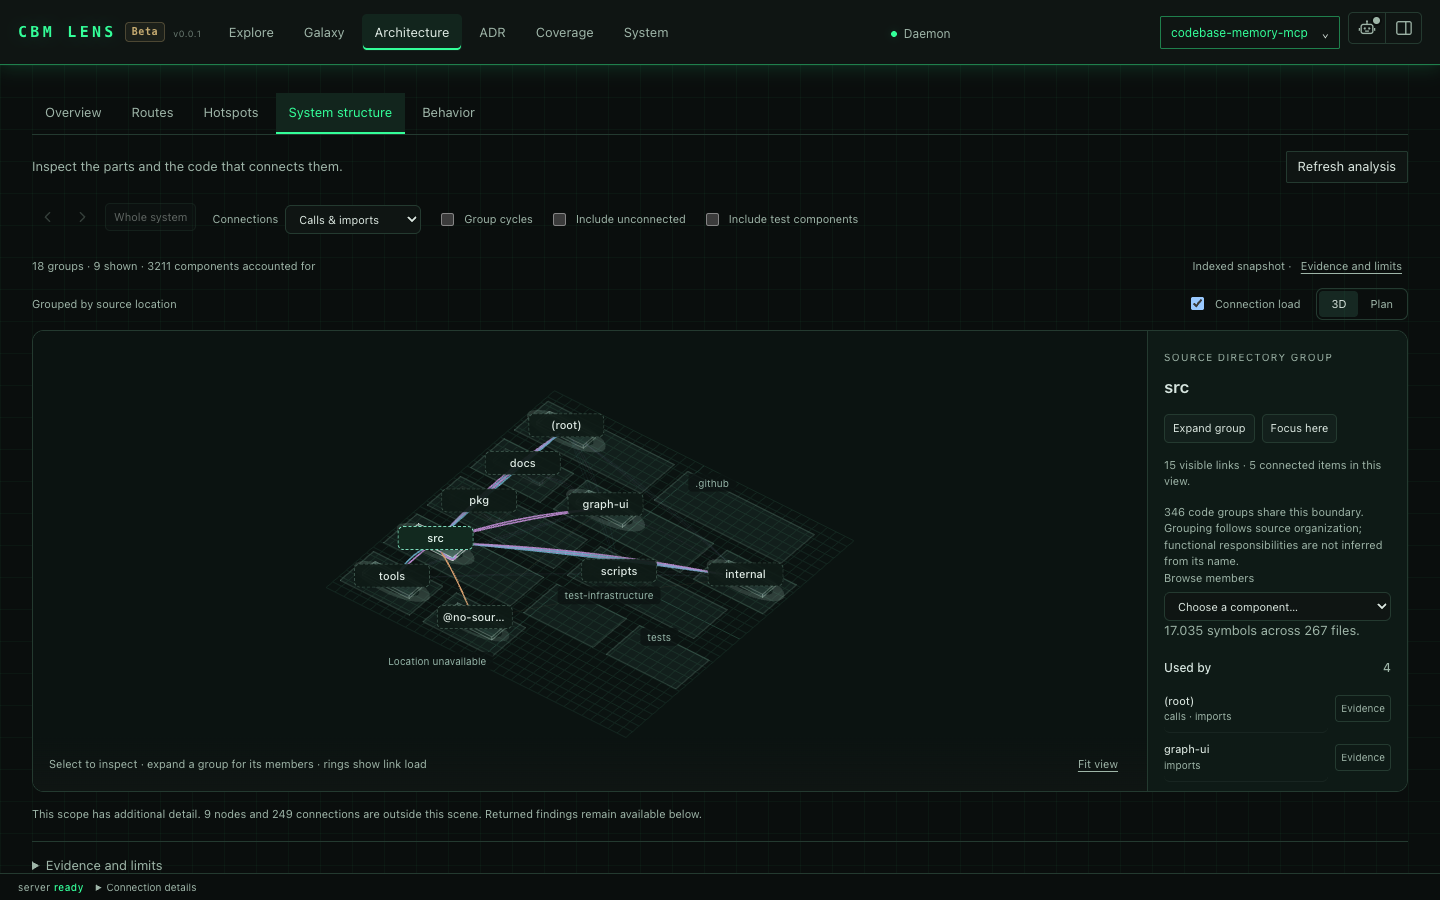The image size is (1440, 900).
Task: Expand the Evidence and limits section
Action: (97, 865)
